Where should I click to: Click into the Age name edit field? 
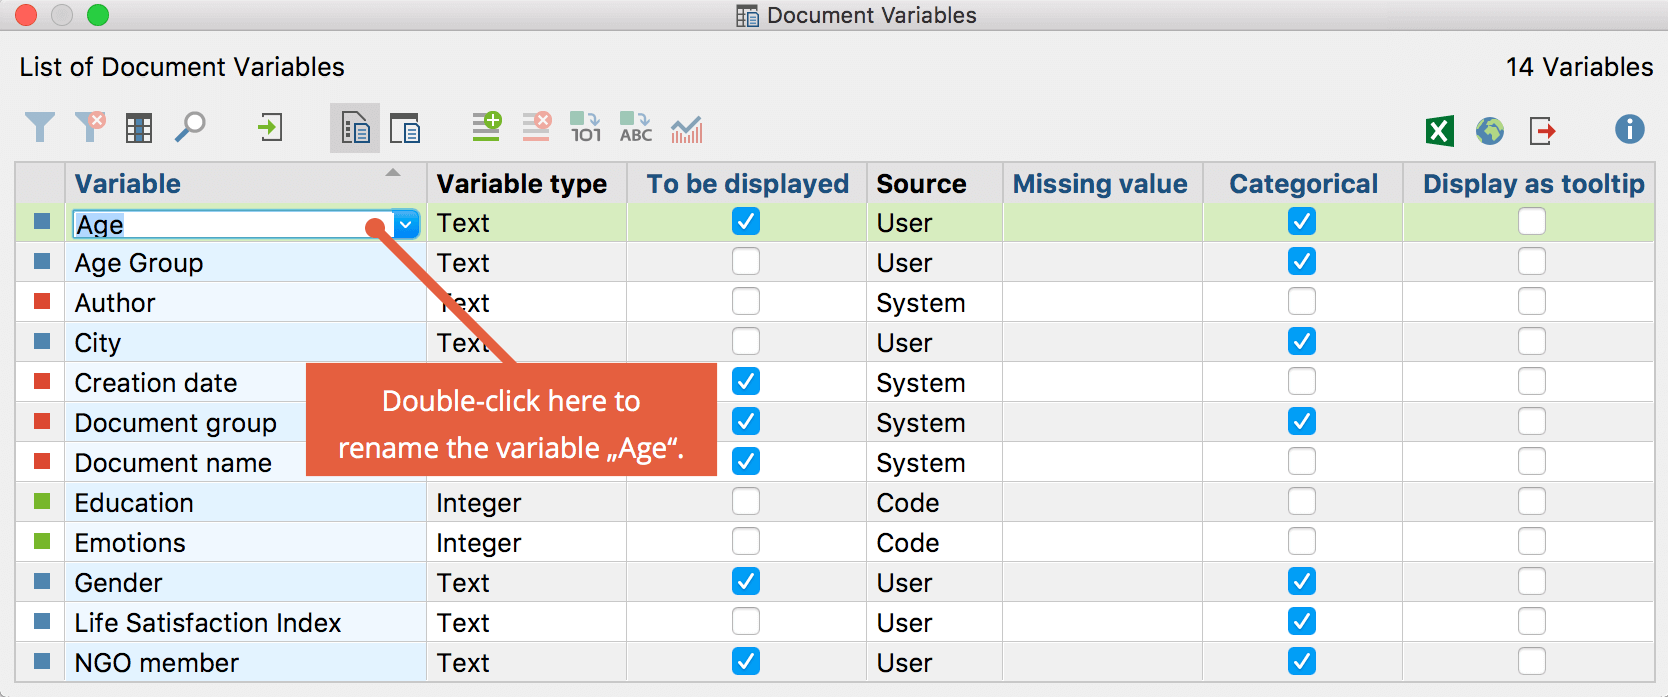(232, 224)
